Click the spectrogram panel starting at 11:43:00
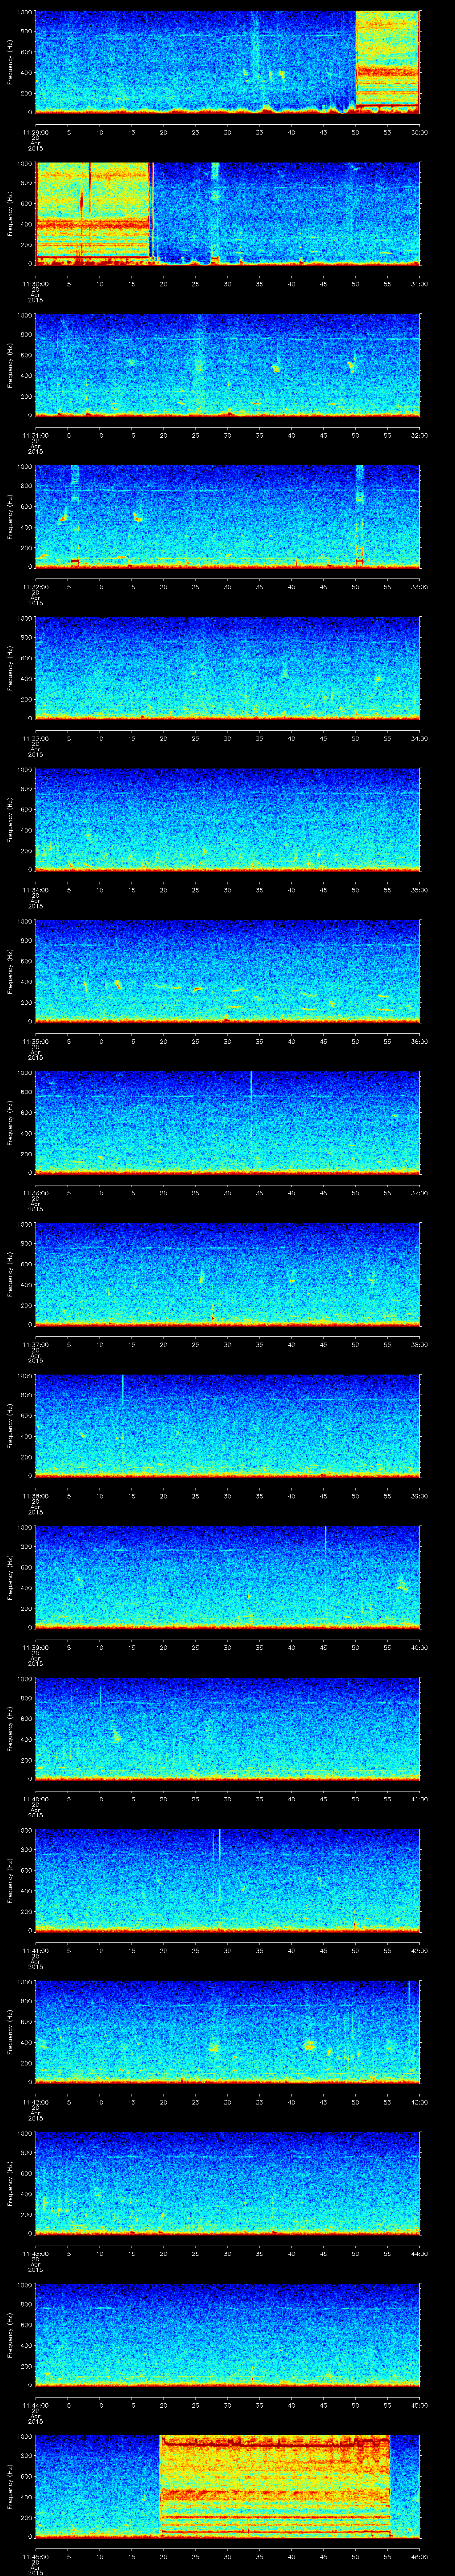The width and height of the screenshot is (455, 2576). click(x=227, y=2183)
